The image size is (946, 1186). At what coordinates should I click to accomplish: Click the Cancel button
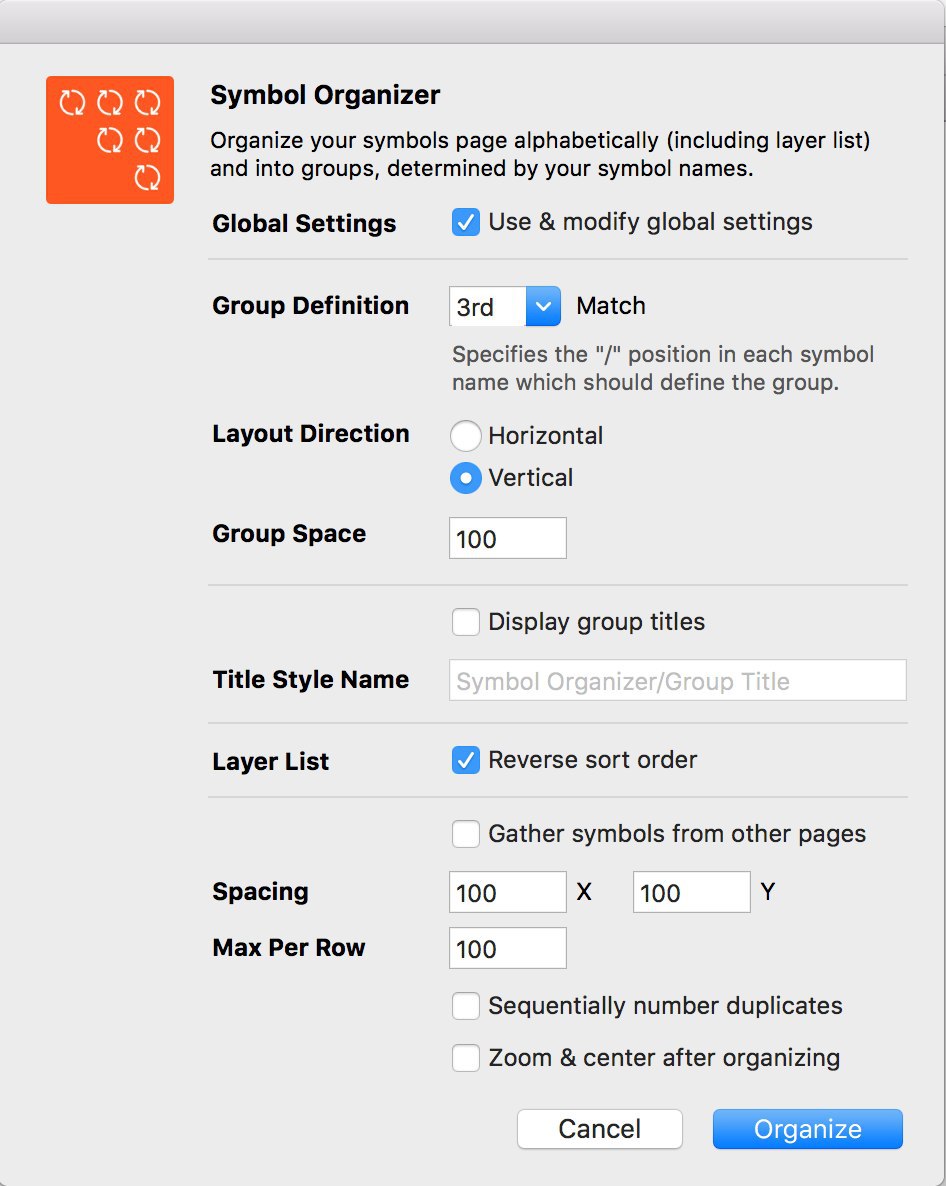pyautogui.click(x=600, y=1129)
